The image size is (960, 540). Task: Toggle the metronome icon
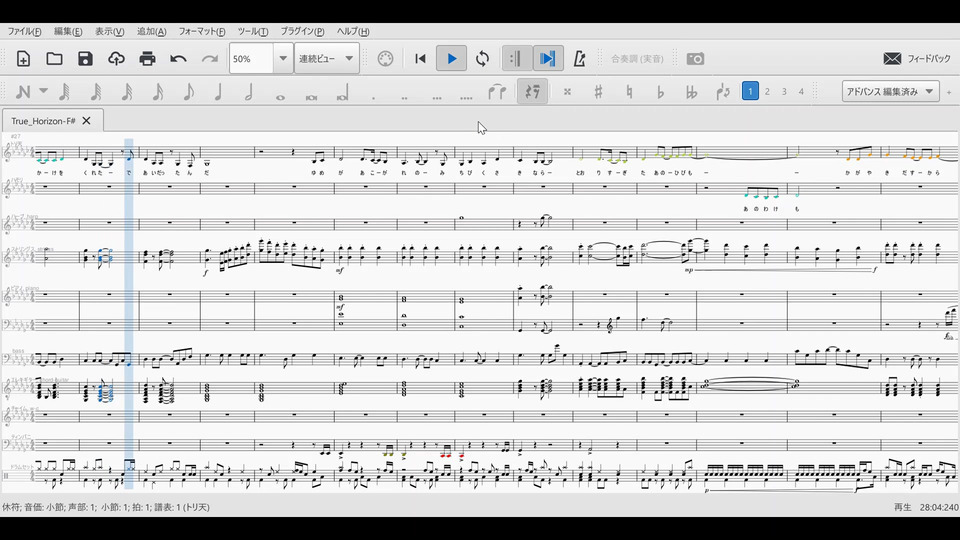[x=579, y=59]
